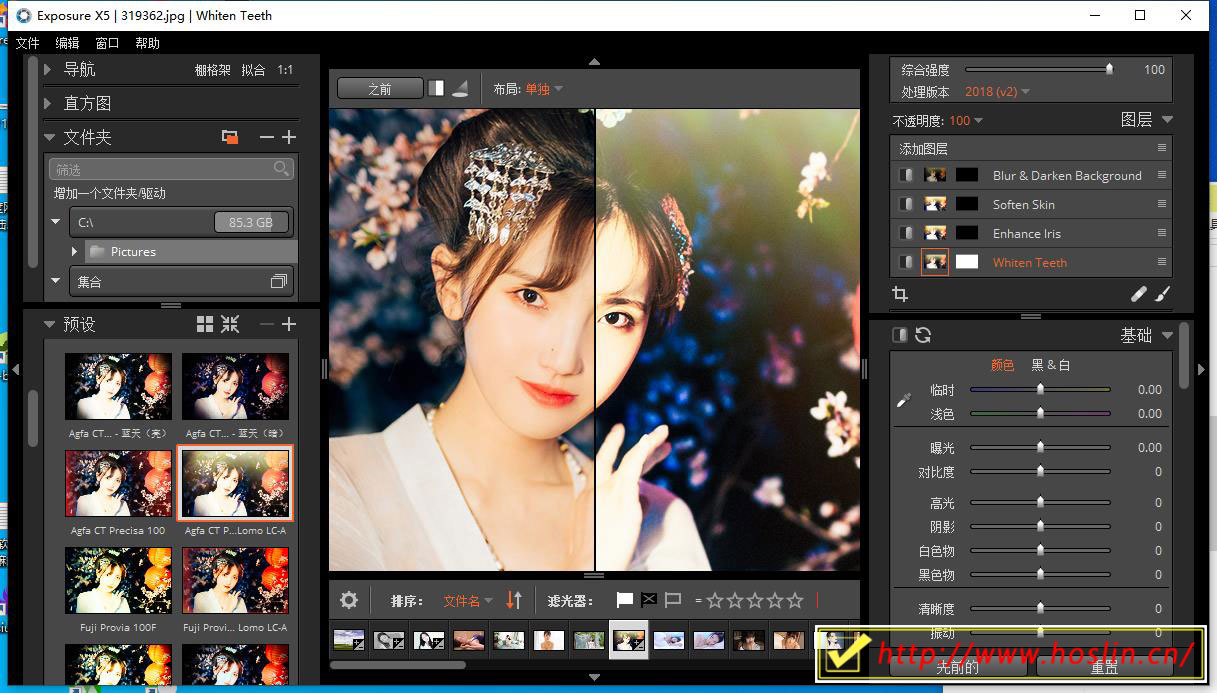This screenshot has width=1217, height=693.
Task: Toggle visibility of Blur & Darken Background layer
Action: [905, 175]
